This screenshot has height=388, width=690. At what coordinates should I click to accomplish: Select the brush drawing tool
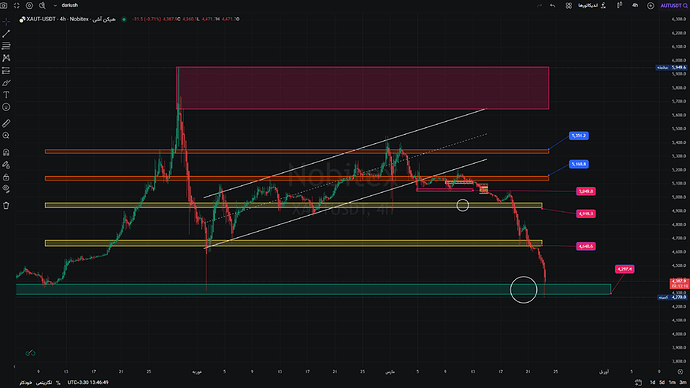click(x=6, y=83)
